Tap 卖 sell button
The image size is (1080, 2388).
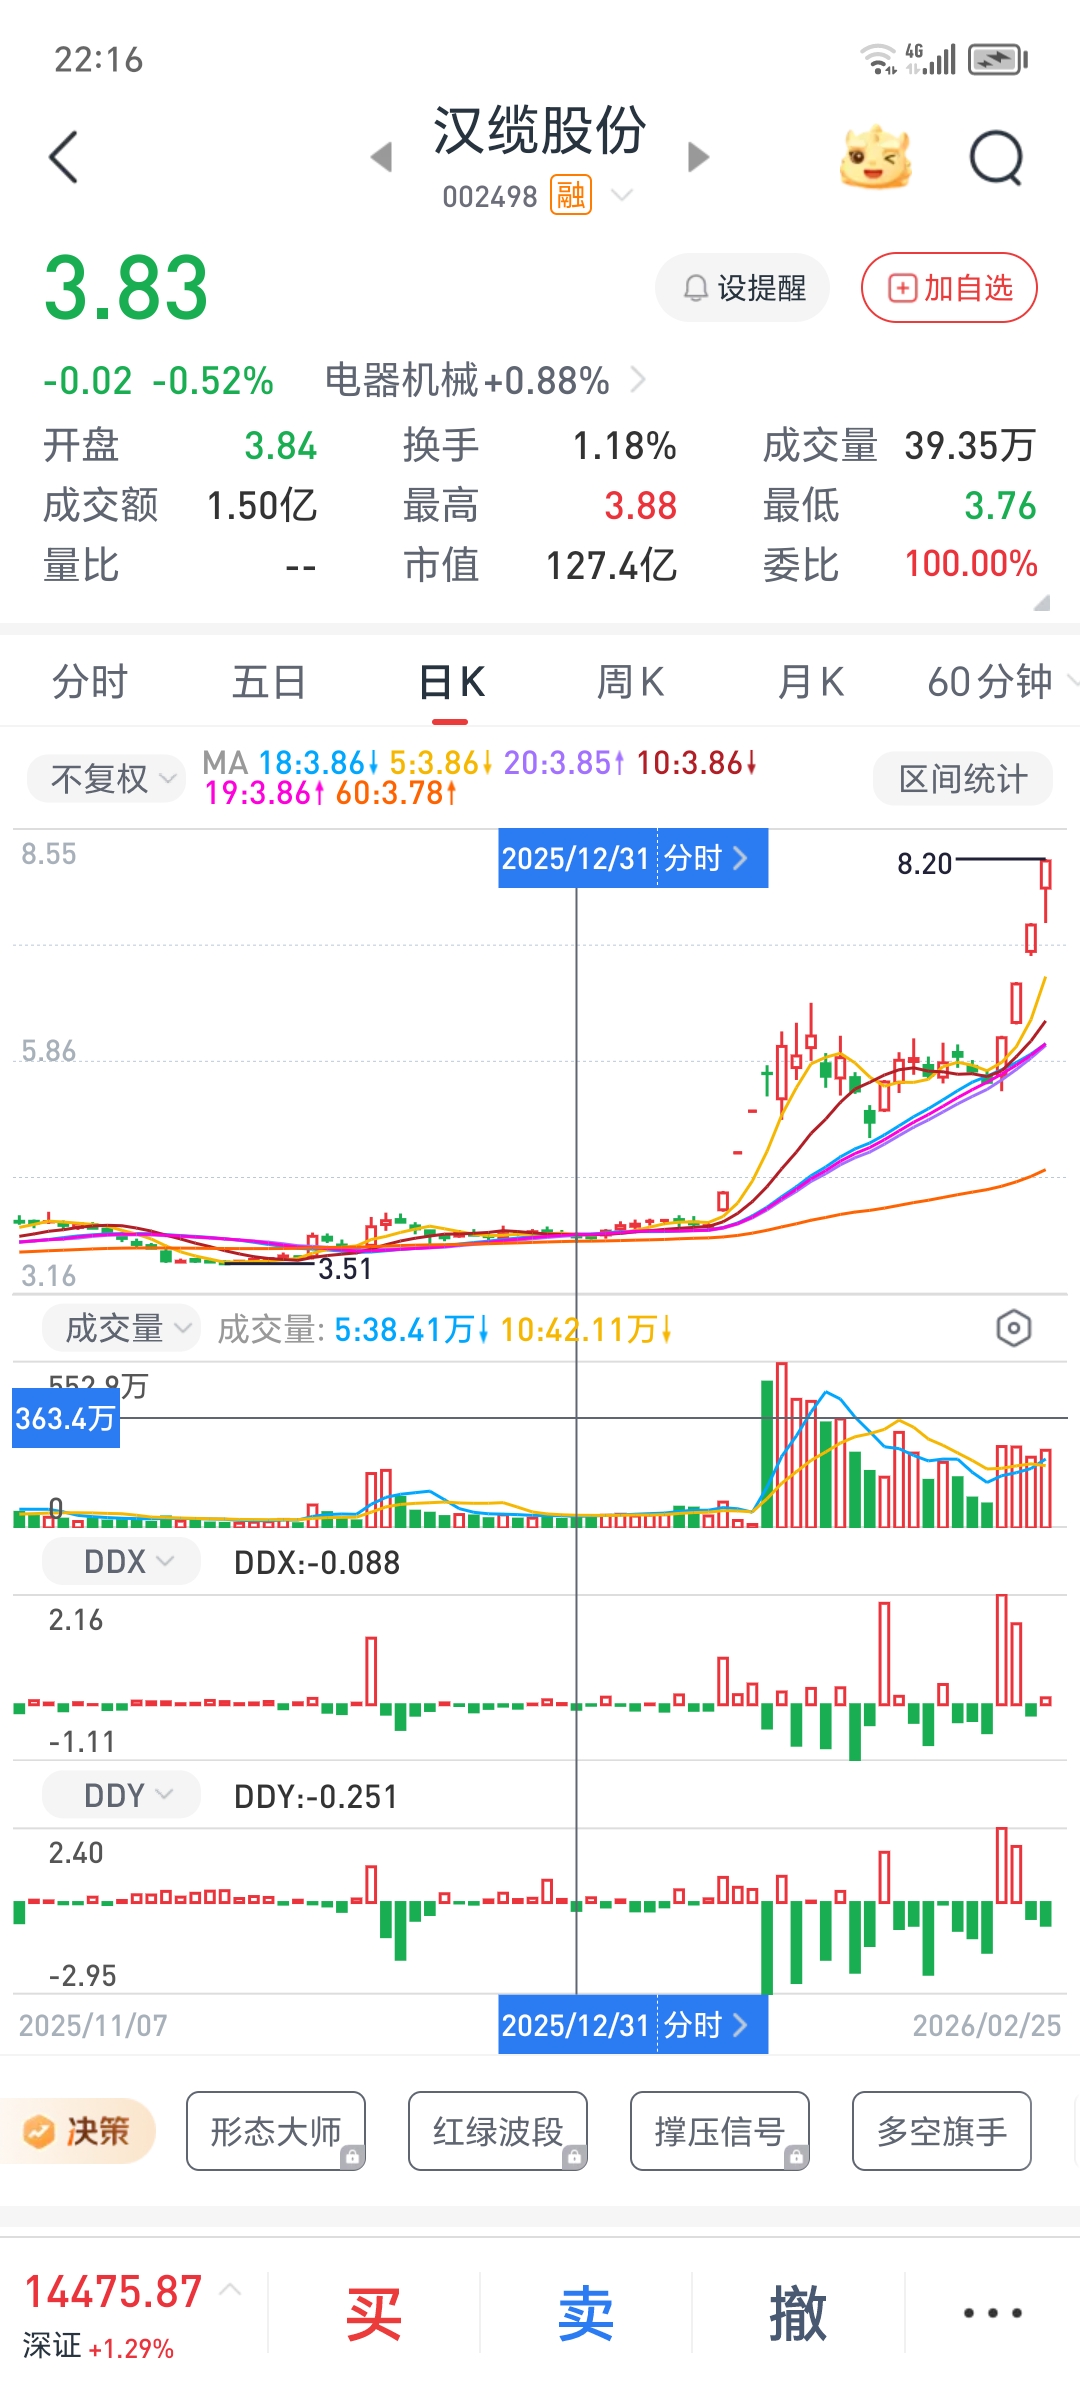tap(586, 2313)
